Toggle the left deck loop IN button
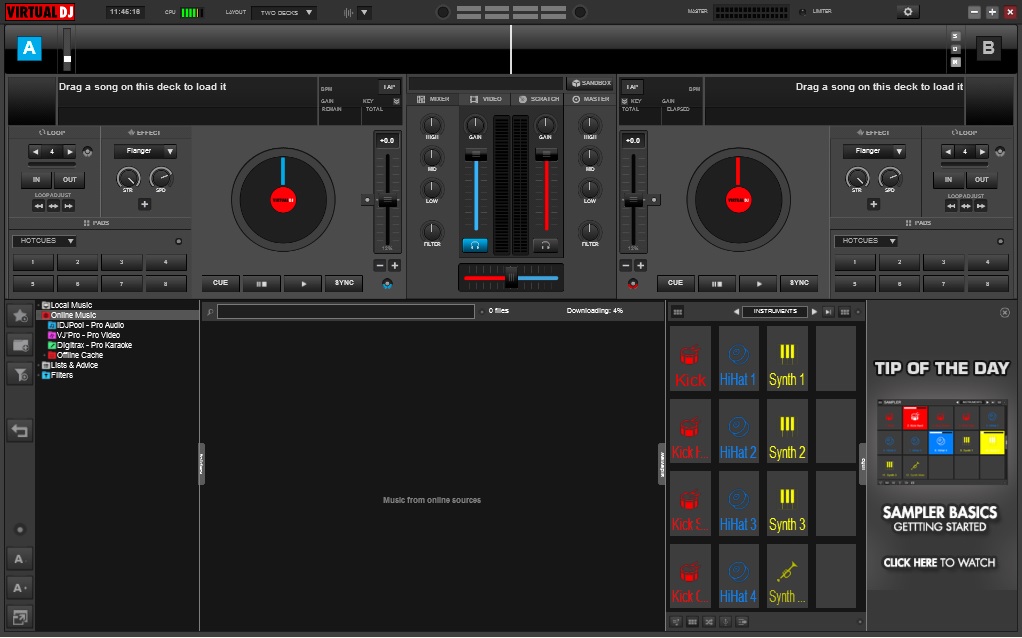The image size is (1022, 638). (x=36, y=180)
